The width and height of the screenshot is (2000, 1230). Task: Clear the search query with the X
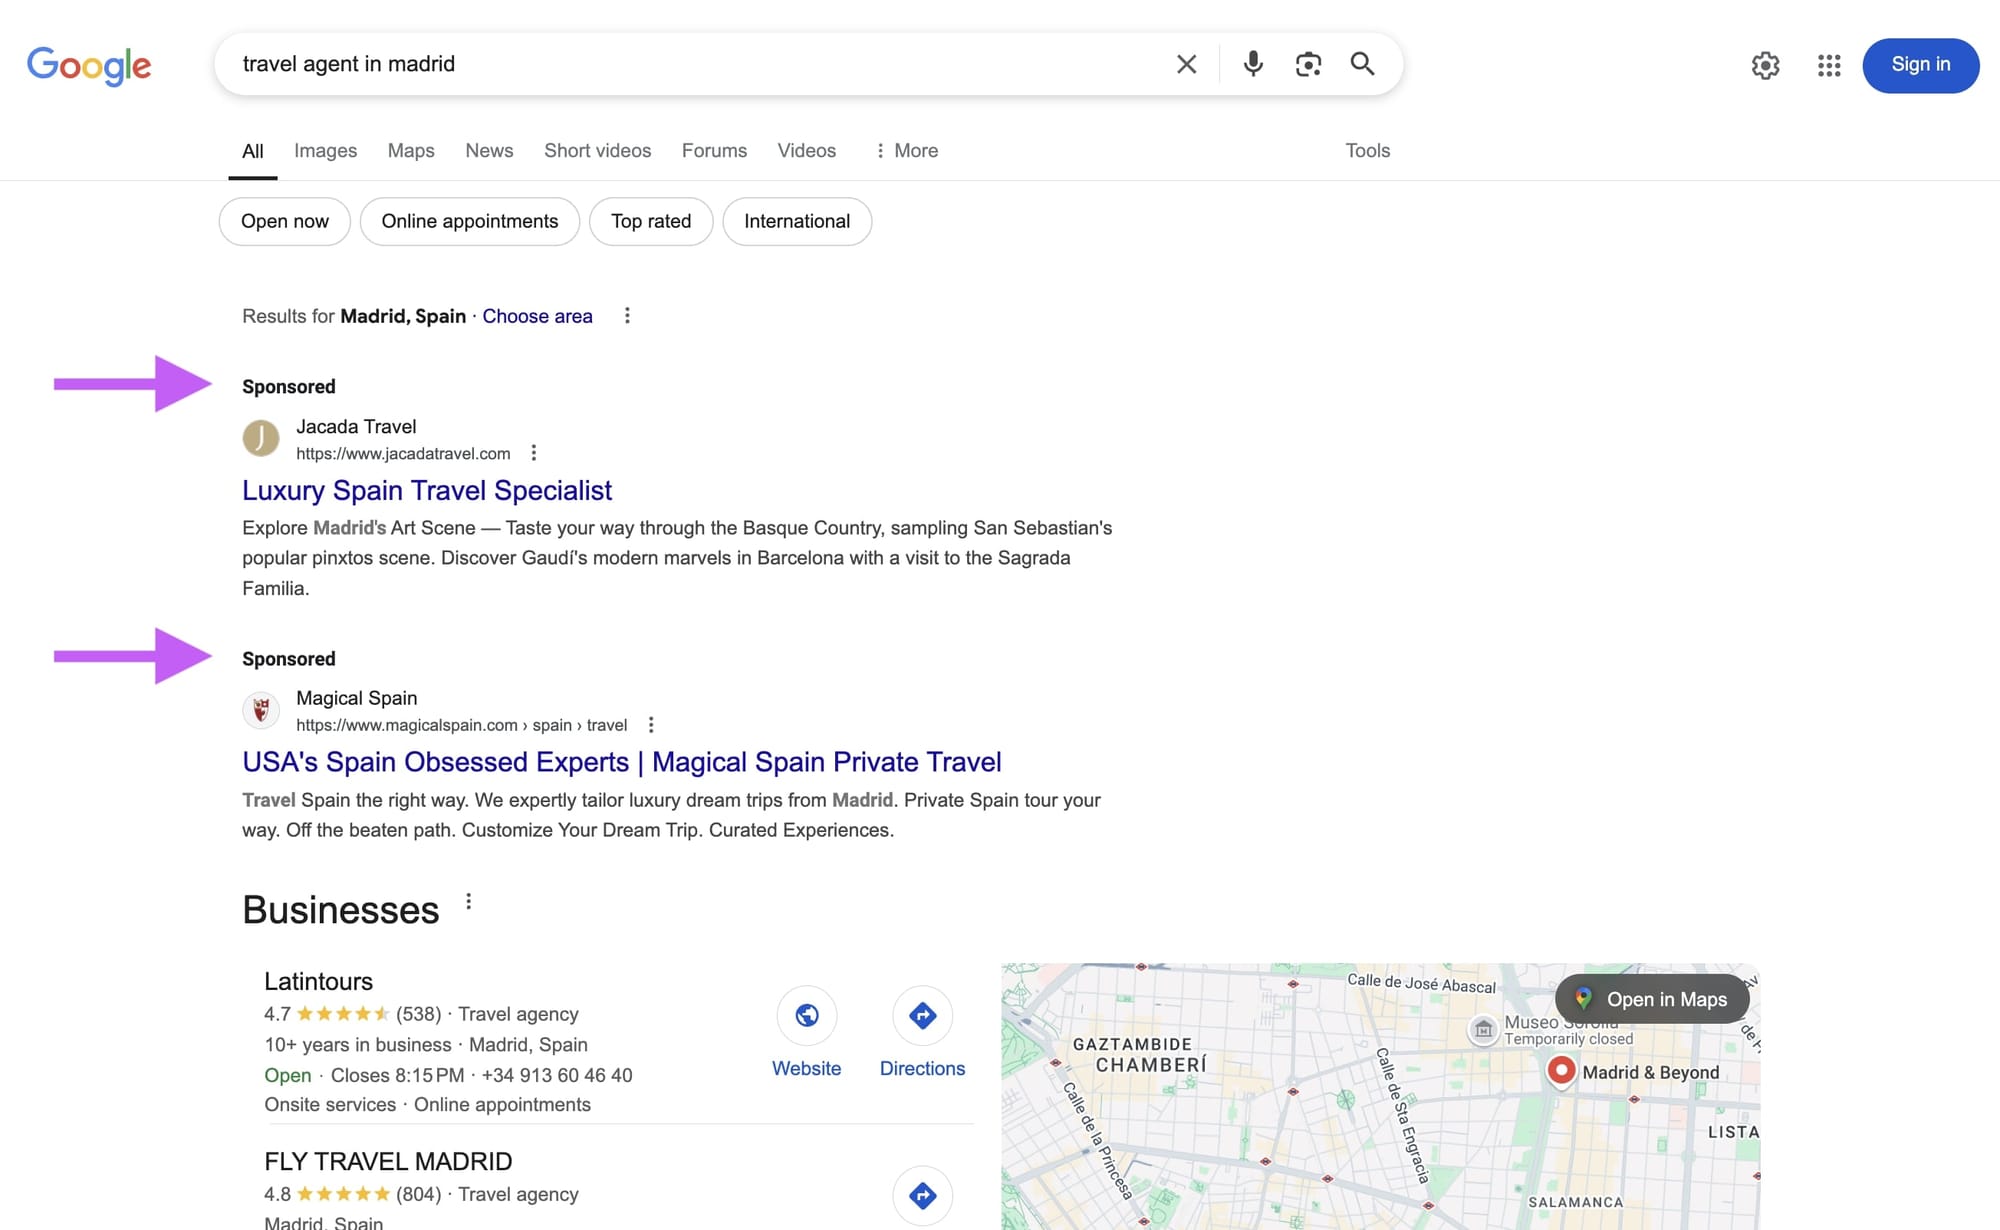coord(1186,64)
